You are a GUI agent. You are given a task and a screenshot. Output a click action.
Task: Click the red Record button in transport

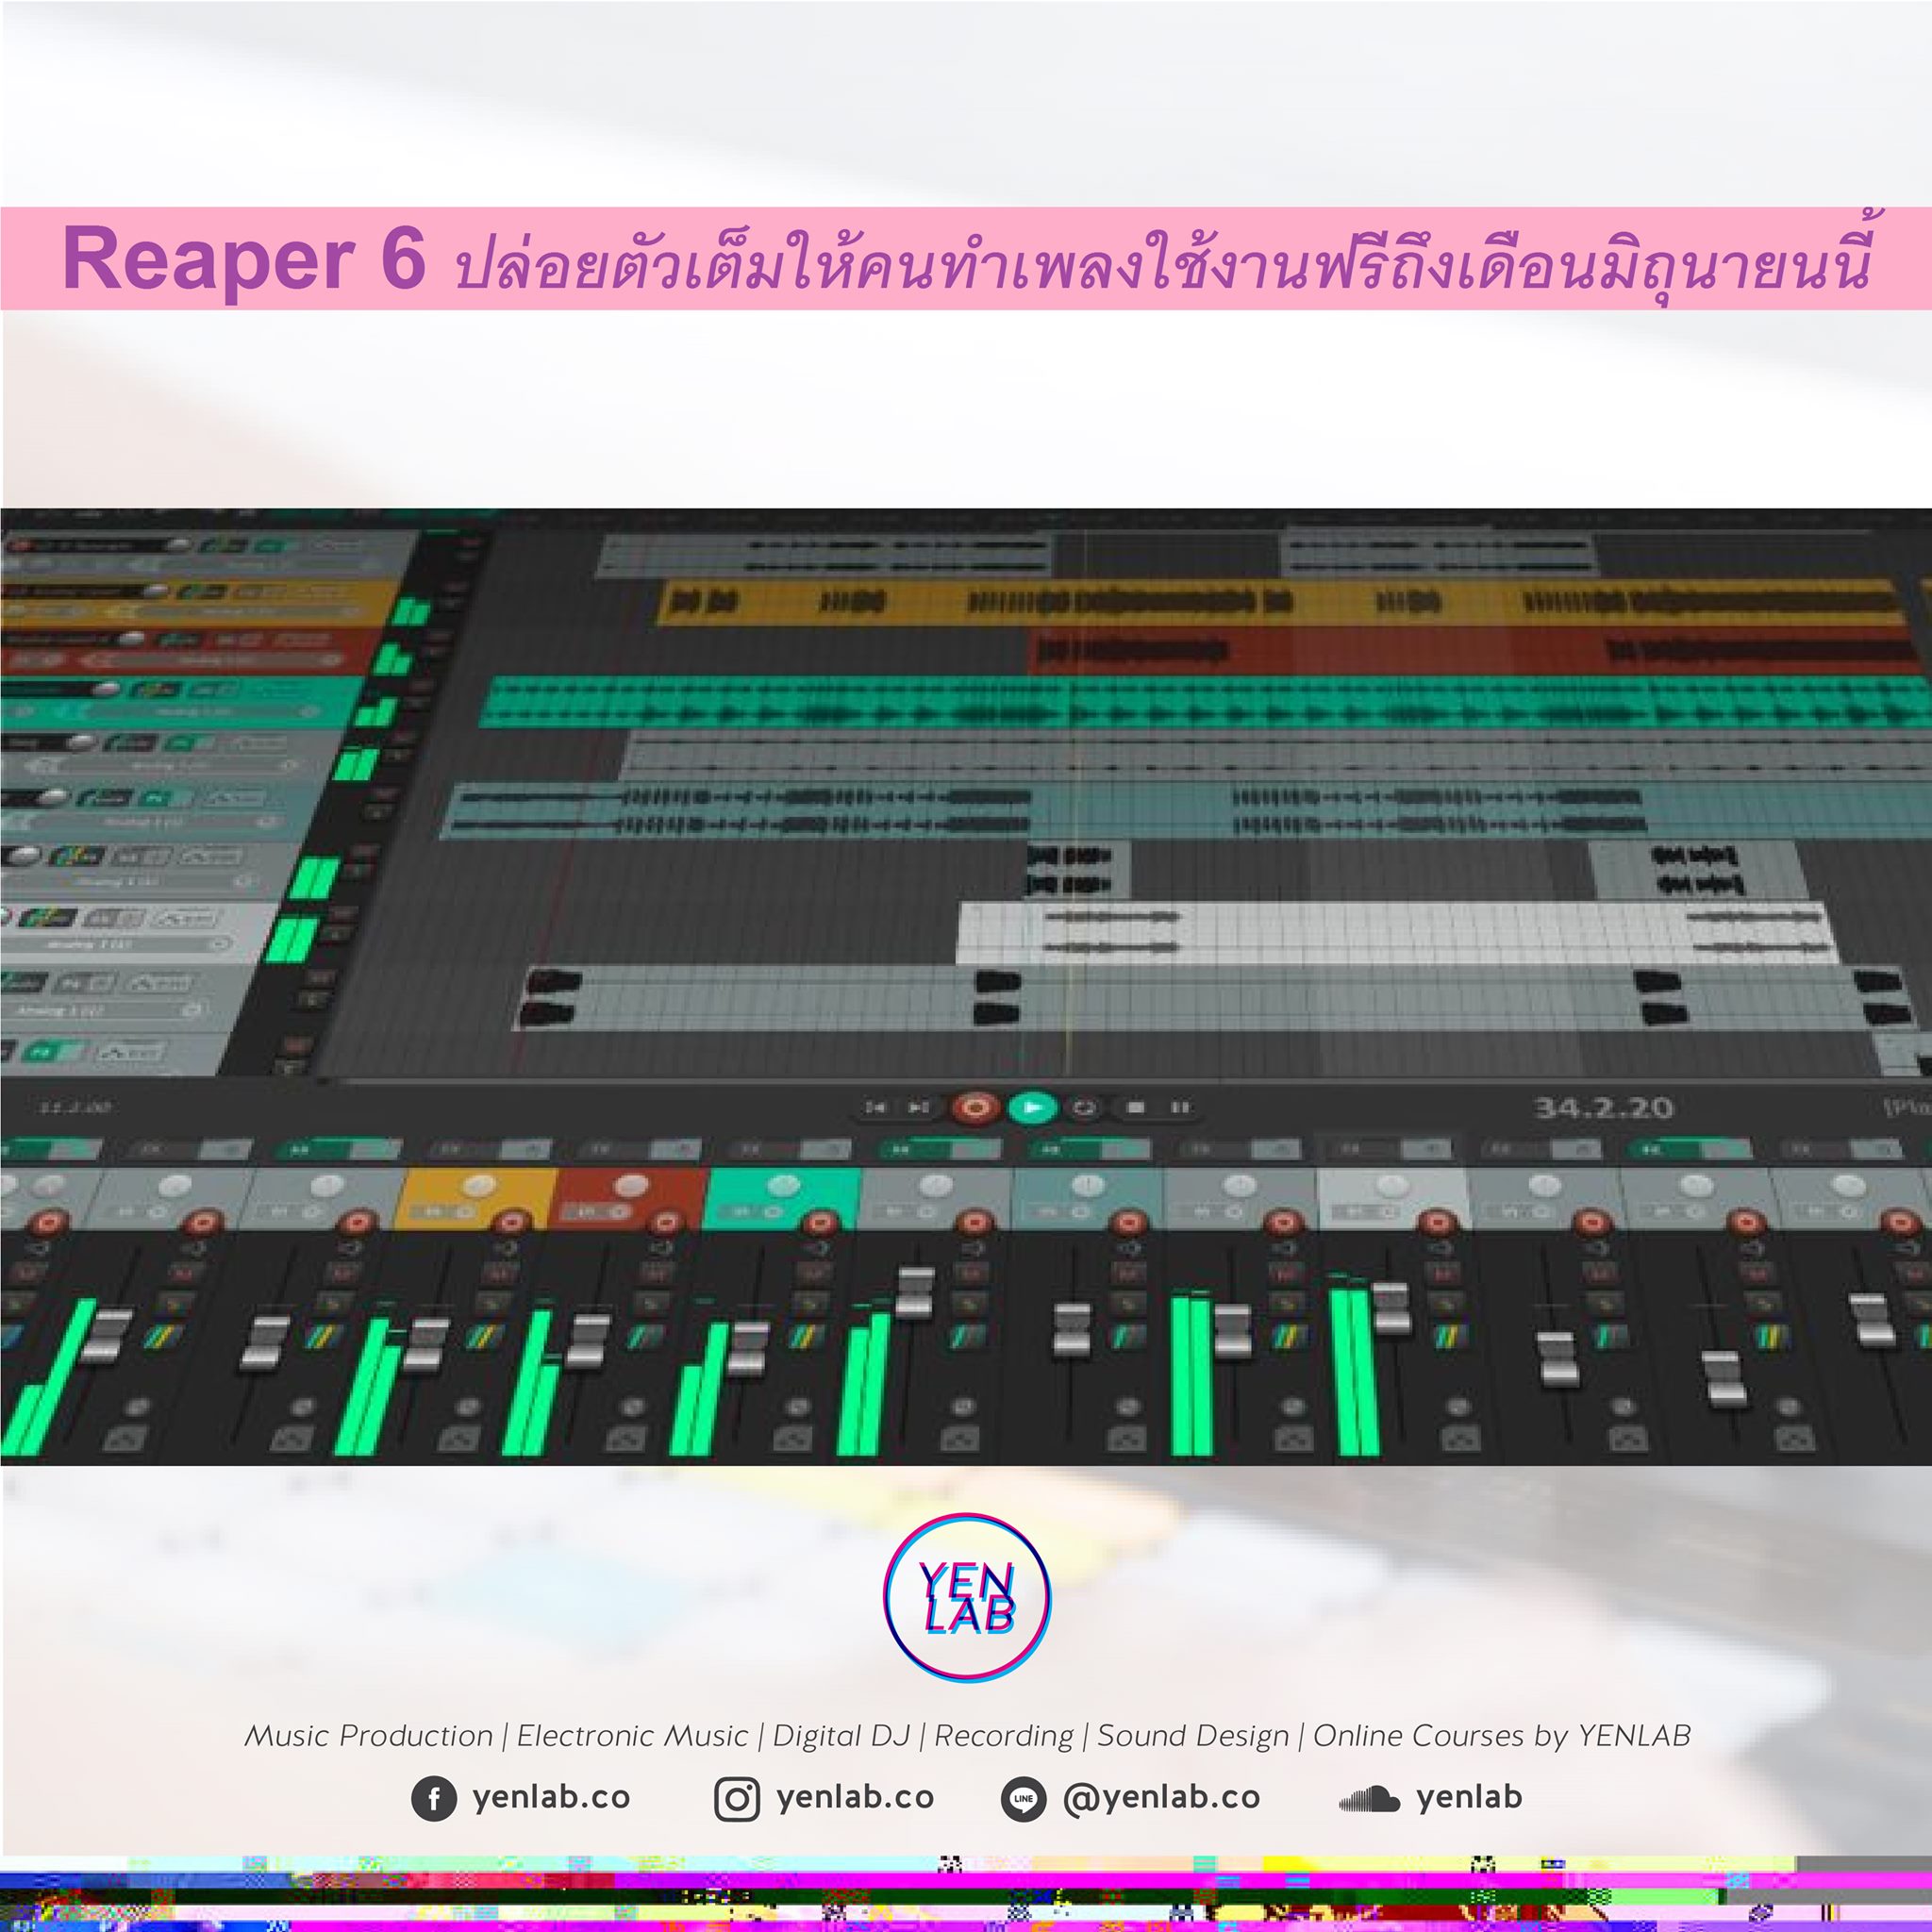click(x=976, y=1107)
